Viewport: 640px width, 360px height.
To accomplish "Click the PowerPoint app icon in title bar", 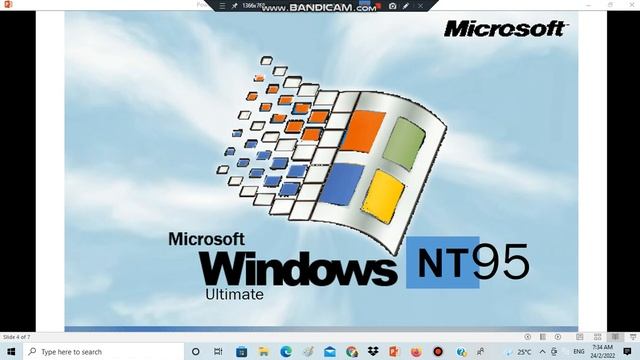I will tap(7, 4).
